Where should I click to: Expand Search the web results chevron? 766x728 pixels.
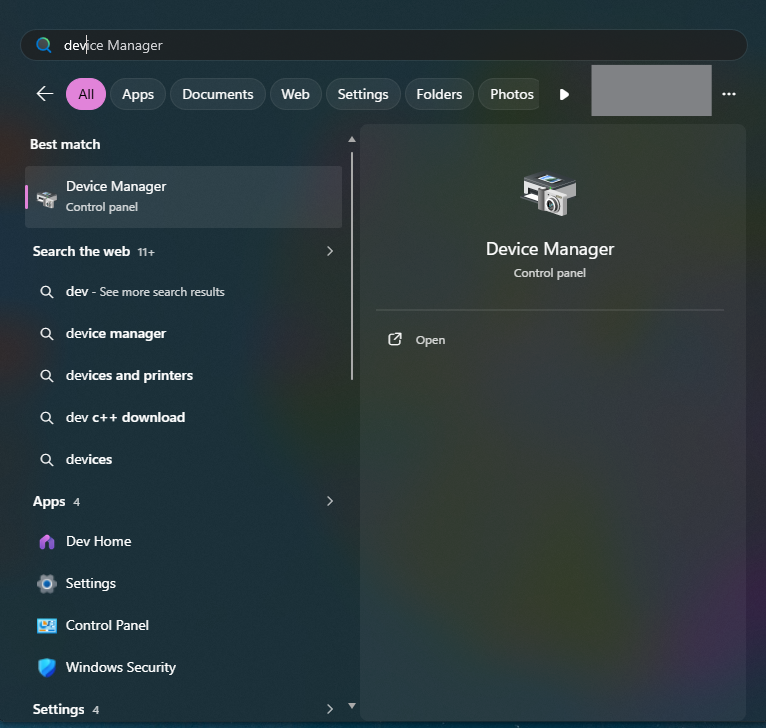pos(330,251)
